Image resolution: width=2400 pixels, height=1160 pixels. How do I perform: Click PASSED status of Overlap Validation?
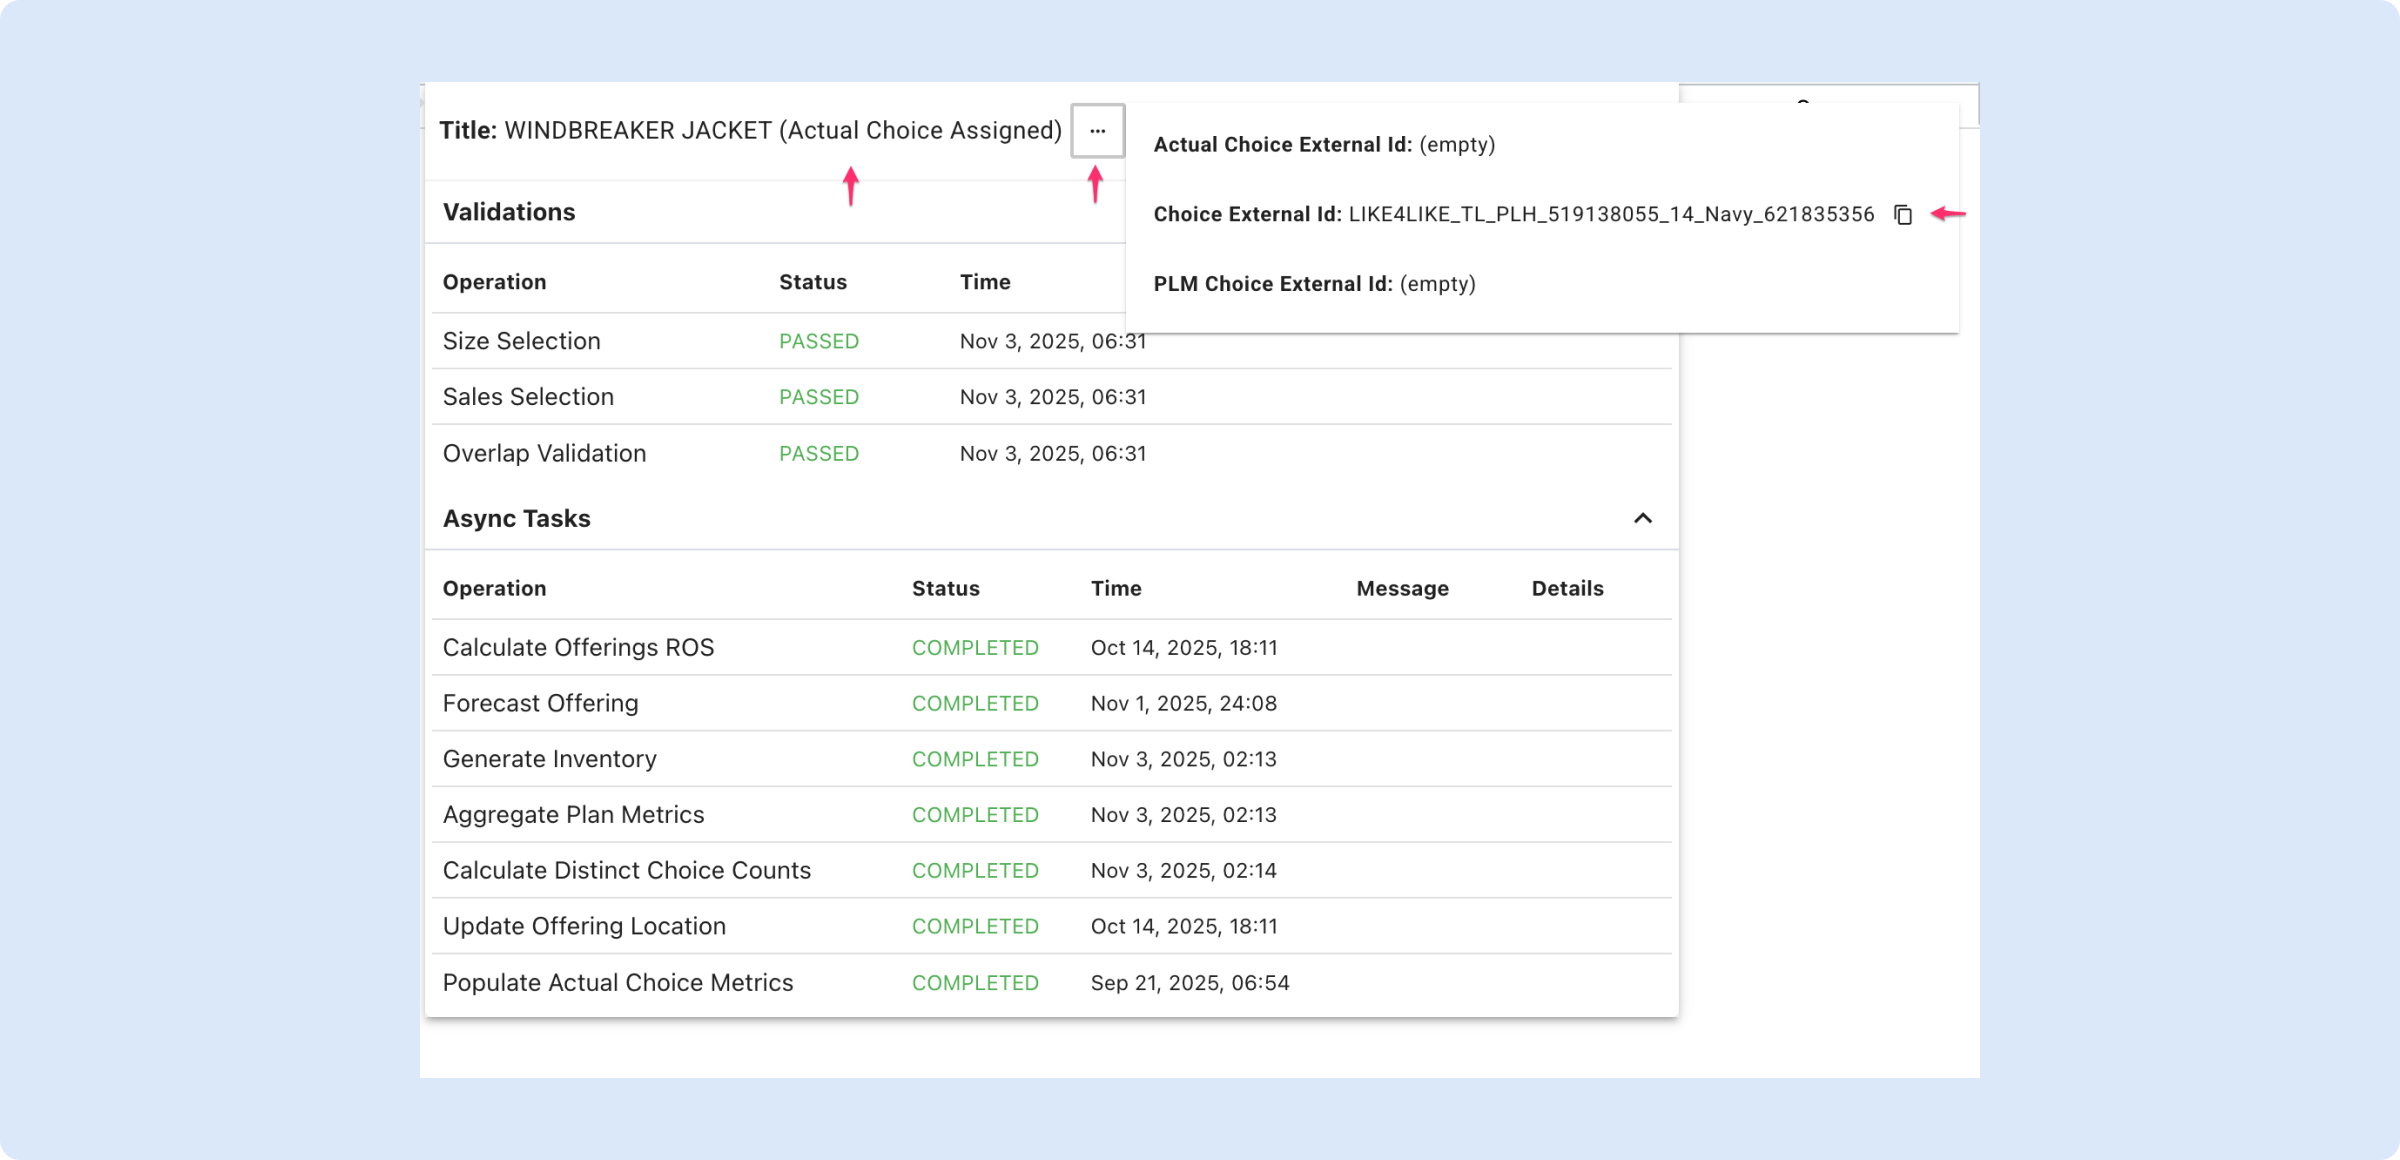[x=818, y=454]
